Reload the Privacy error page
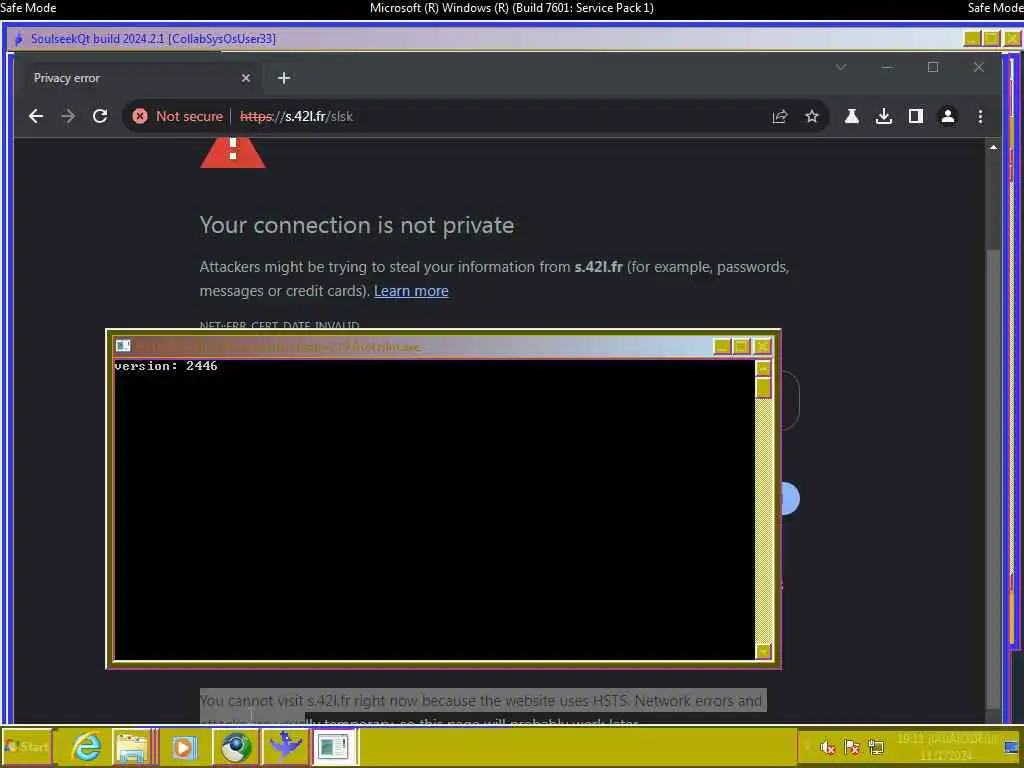This screenshot has height=768, width=1024. (x=100, y=116)
